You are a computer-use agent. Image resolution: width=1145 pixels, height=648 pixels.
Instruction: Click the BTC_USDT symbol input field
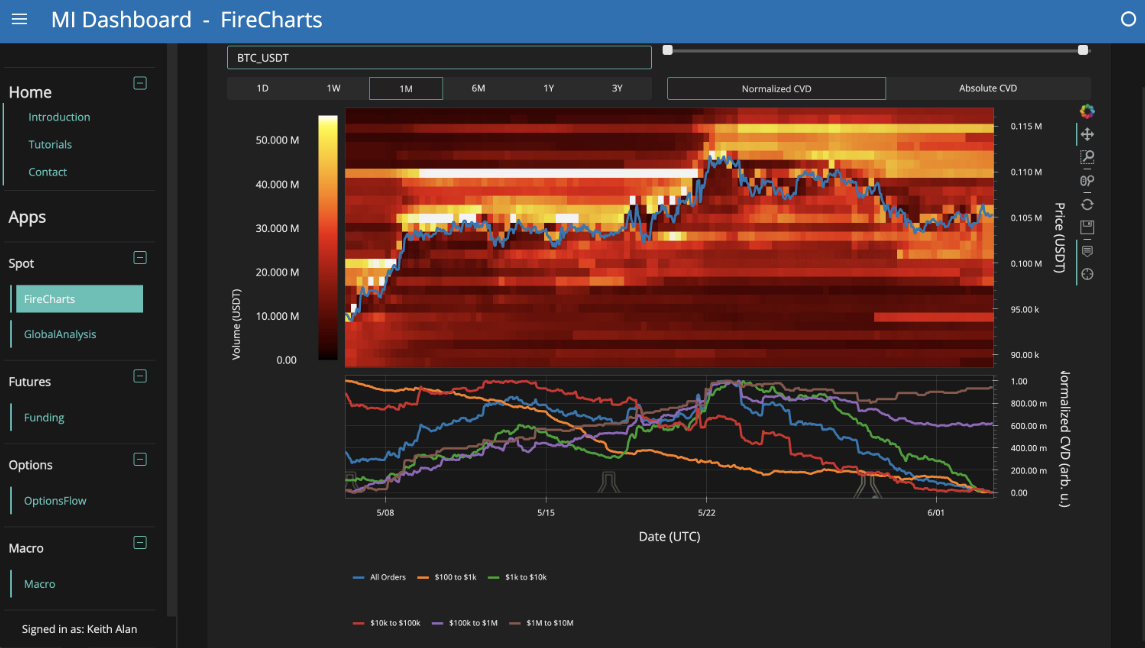pos(439,58)
